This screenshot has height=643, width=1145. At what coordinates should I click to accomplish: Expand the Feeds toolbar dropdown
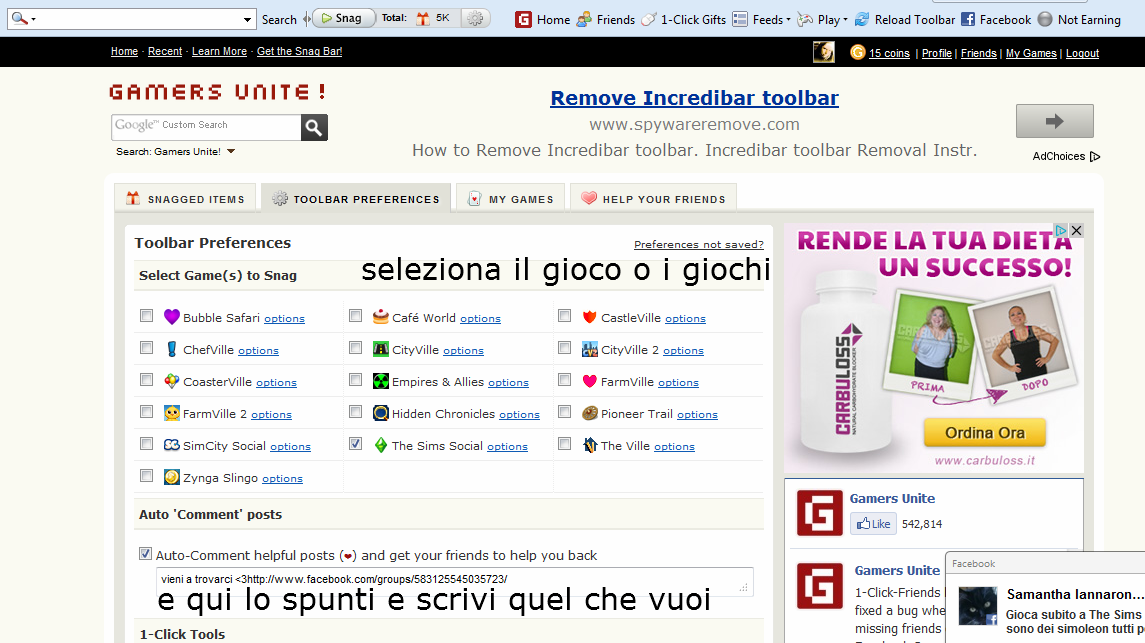tap(789, 20)
